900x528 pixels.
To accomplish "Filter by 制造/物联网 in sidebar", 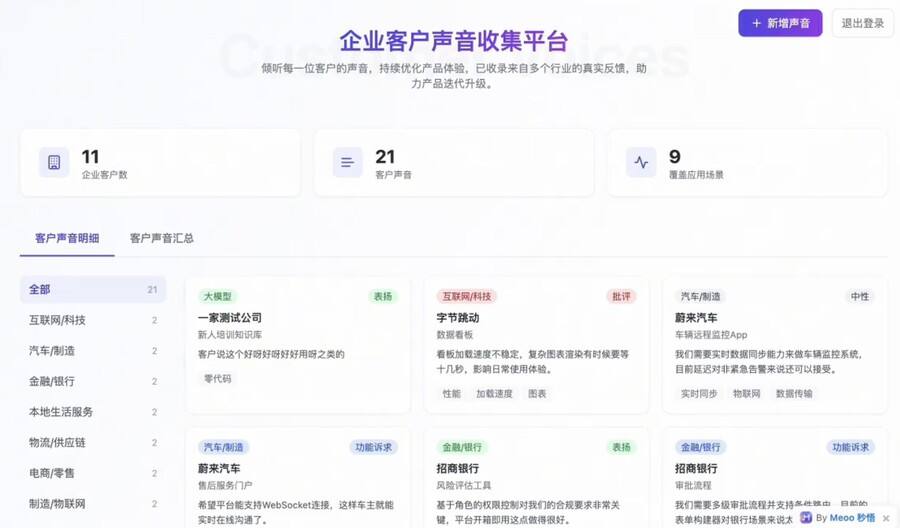I will click(93, 504).
